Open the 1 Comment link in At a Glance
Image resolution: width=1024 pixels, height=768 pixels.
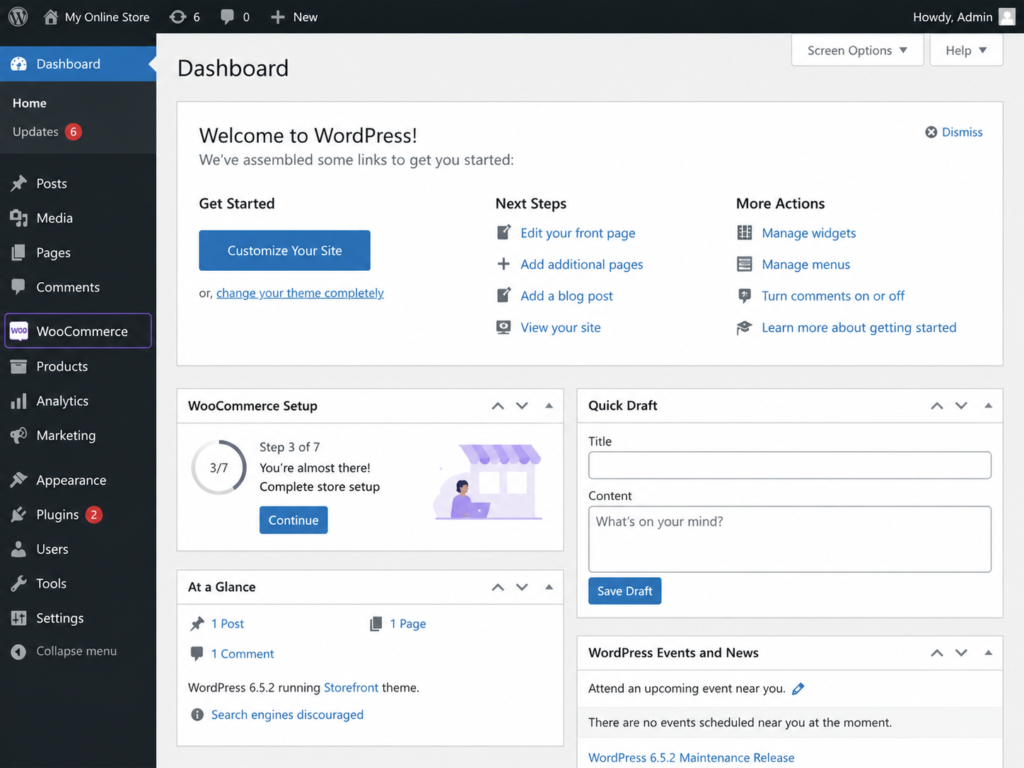(x=242, y=654)
